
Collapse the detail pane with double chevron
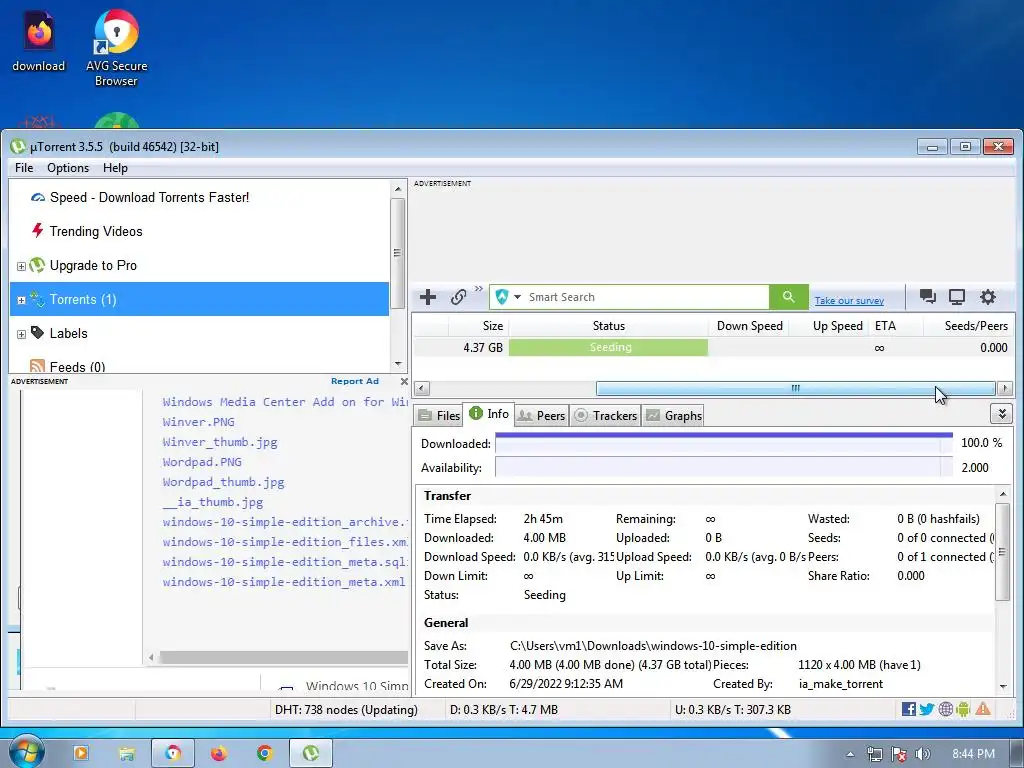[1001, 414]
